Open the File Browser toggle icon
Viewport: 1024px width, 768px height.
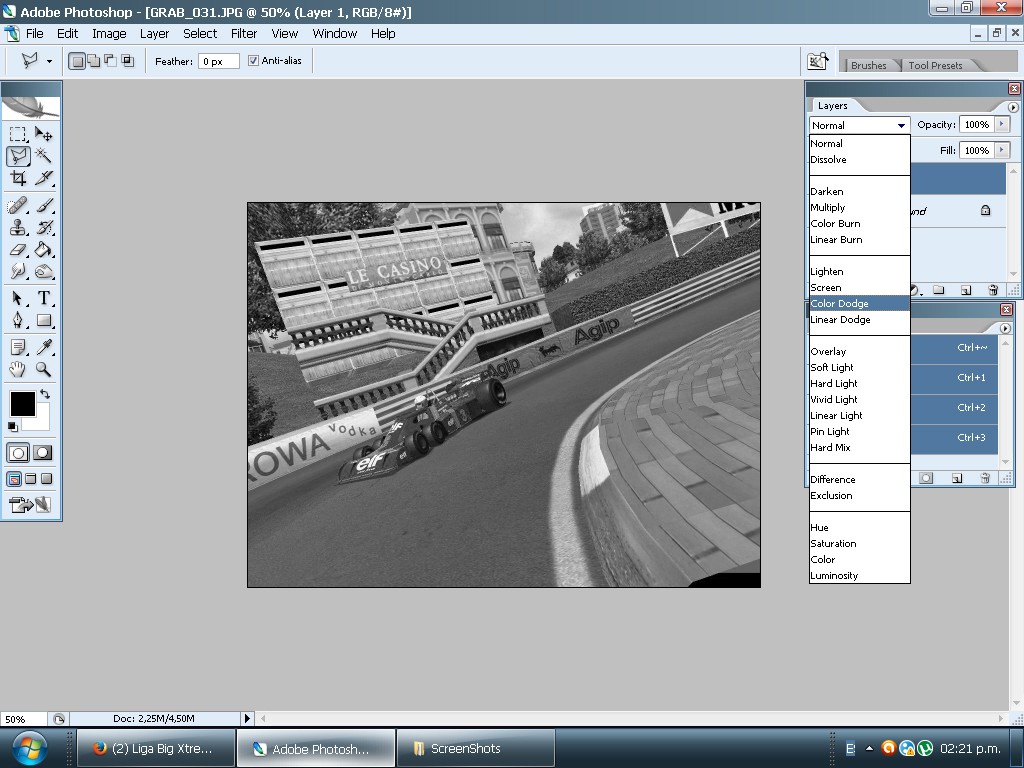click(x=818, y=61)
